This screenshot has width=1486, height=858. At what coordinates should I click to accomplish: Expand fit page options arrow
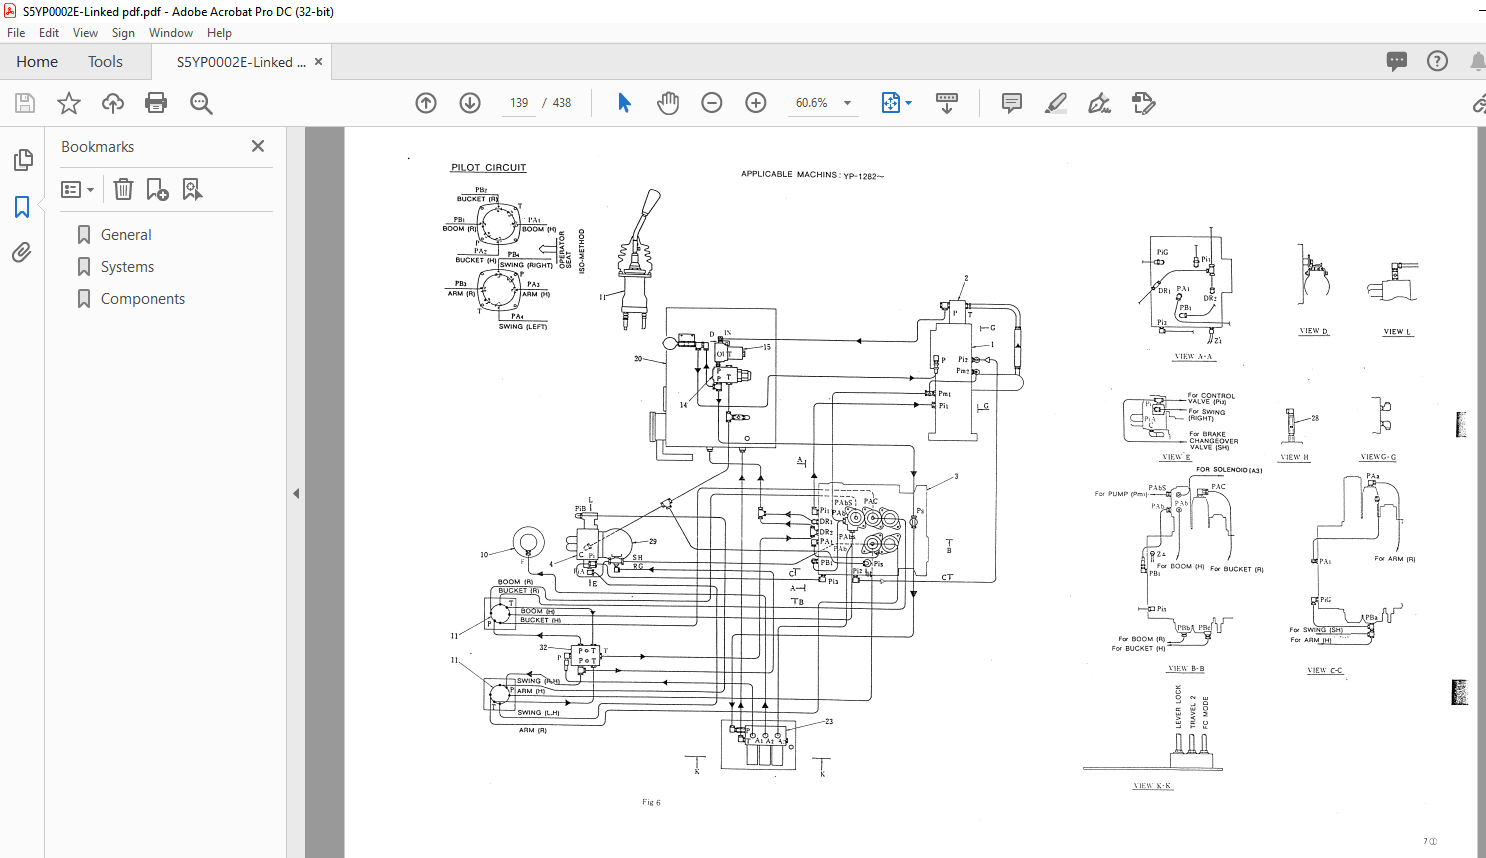(908, 103)
